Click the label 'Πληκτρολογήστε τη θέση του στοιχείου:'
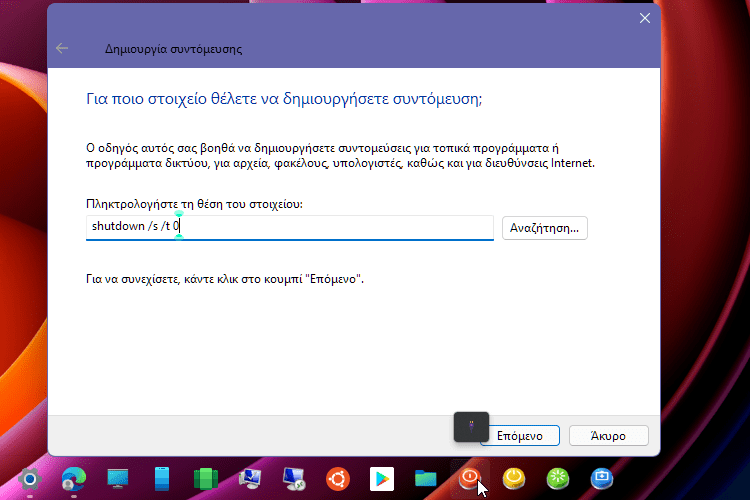This screenshot has width=750, height=500. (194, 204)
